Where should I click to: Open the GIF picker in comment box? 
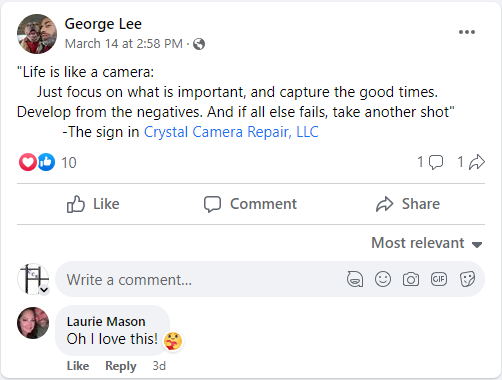[439, 279]
